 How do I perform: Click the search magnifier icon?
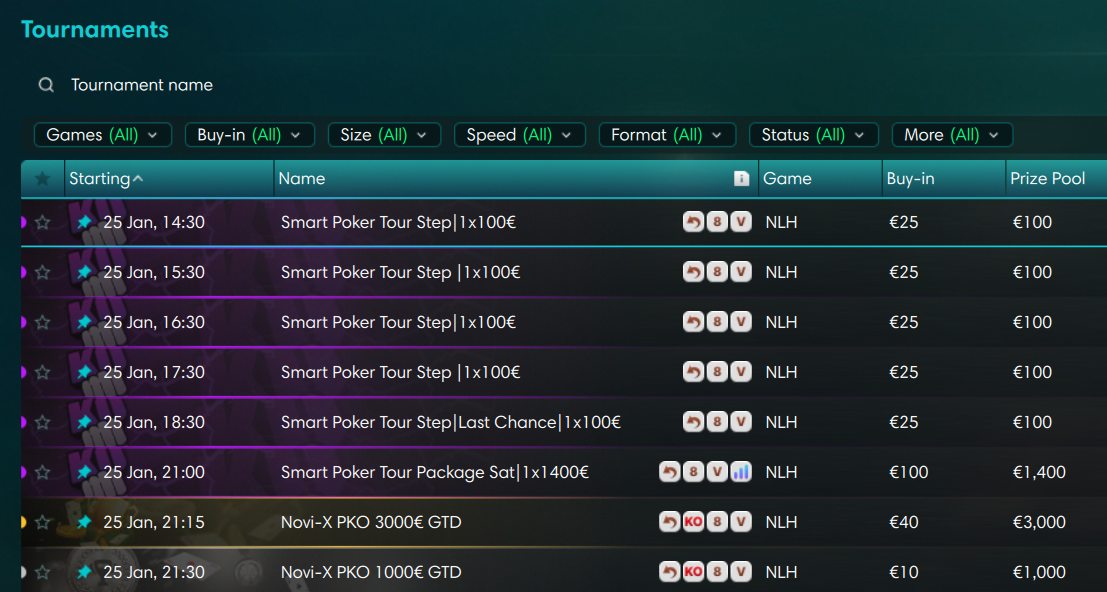point(46,85)
